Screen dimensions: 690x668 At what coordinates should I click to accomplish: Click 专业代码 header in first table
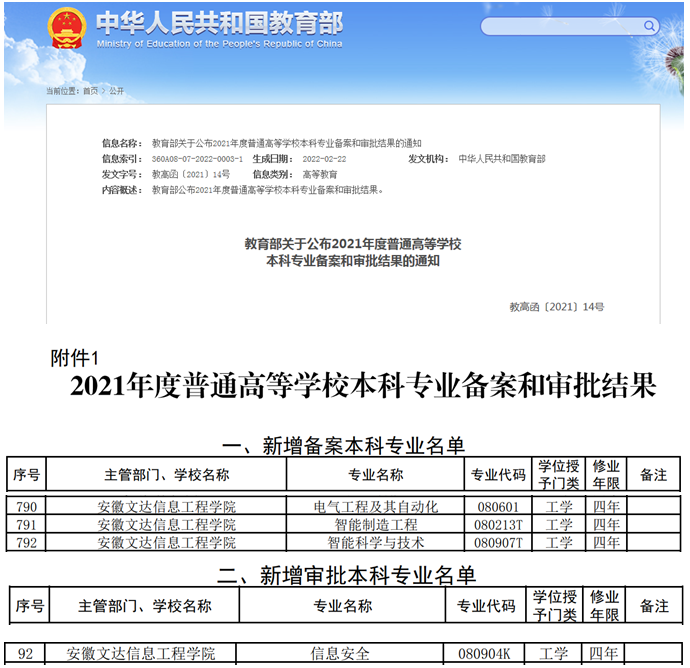tap(498, 474)
